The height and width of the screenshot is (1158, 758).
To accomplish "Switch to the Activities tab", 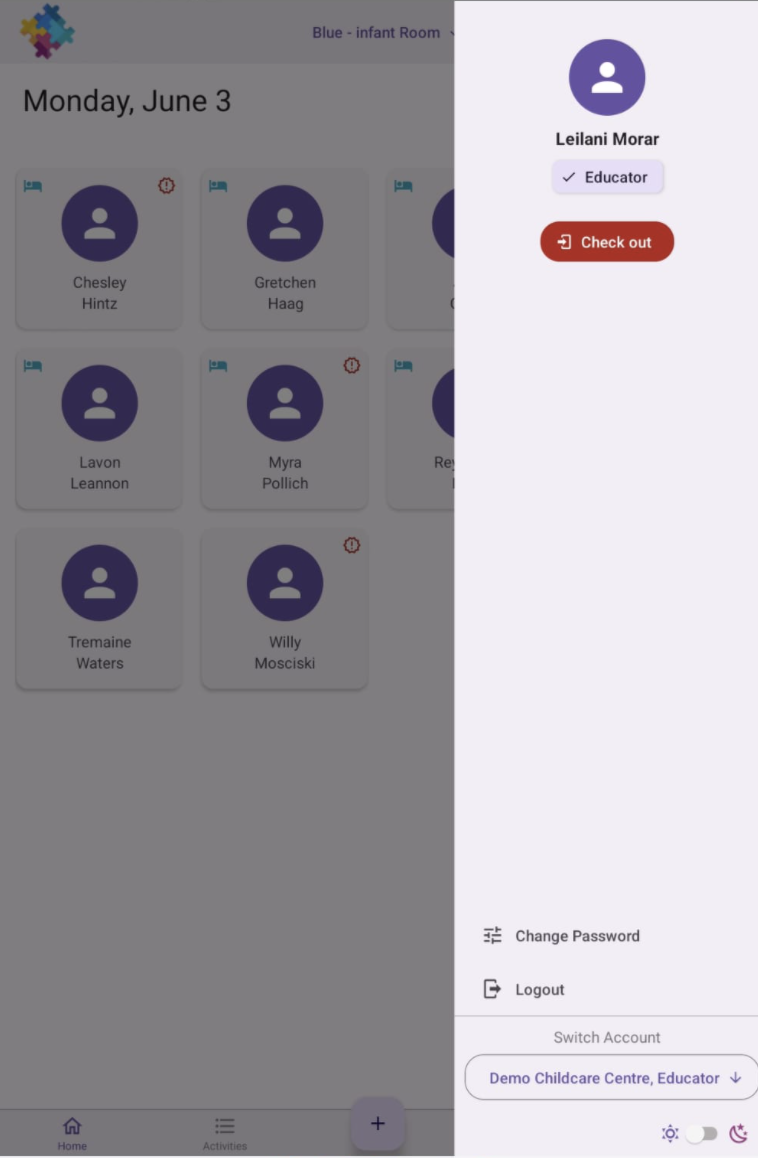I will coord(225,1134).
